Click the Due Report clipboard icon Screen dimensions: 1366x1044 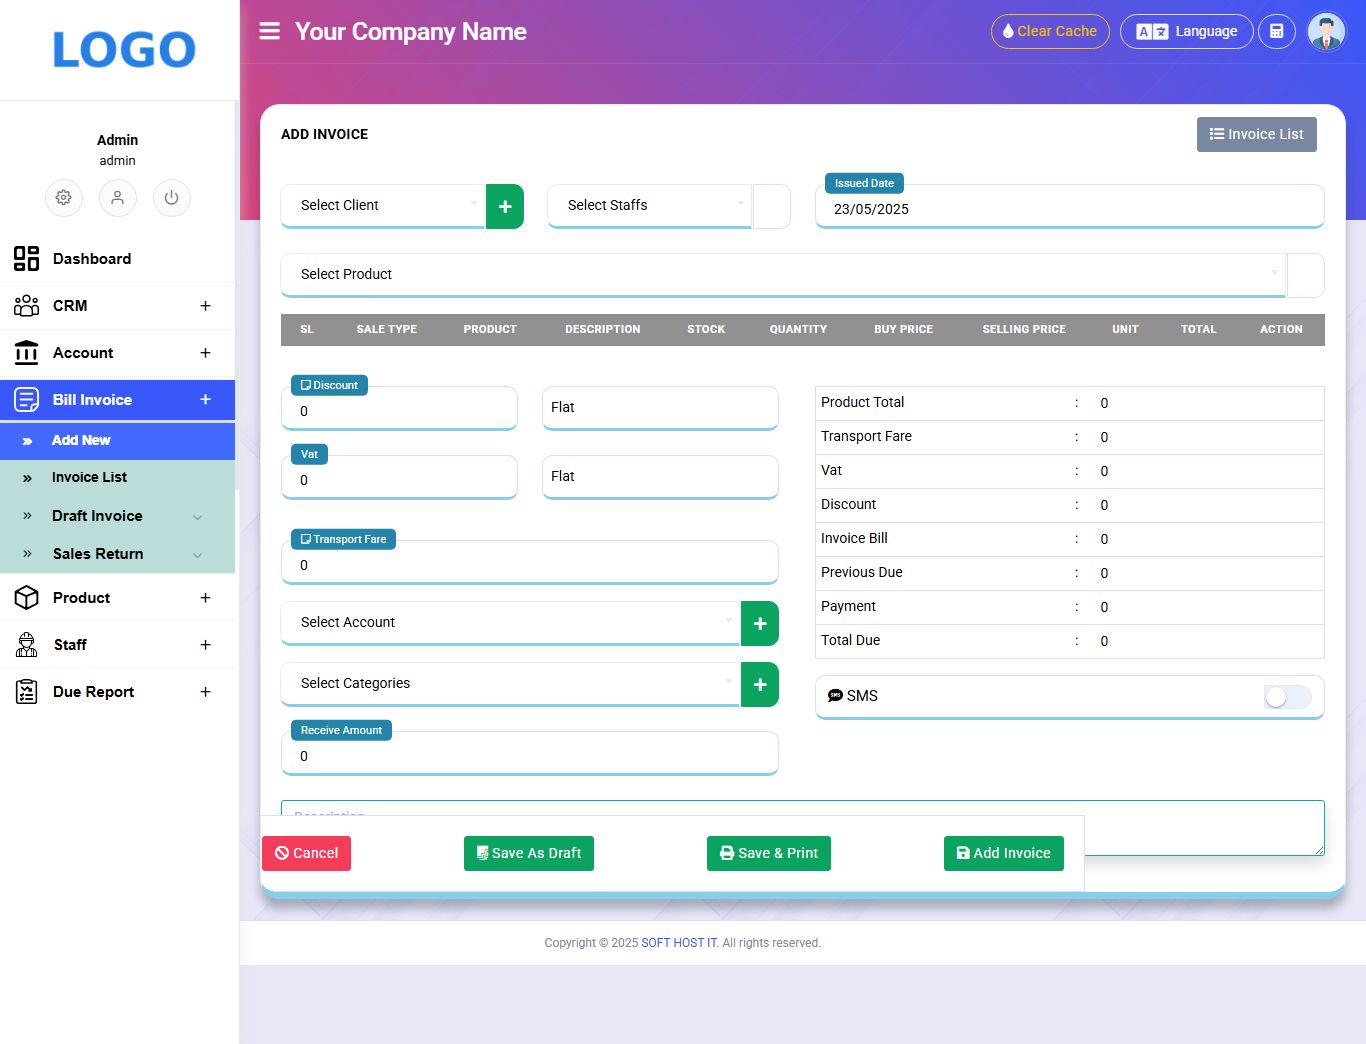pyautogui.click(x=26, y=692)
